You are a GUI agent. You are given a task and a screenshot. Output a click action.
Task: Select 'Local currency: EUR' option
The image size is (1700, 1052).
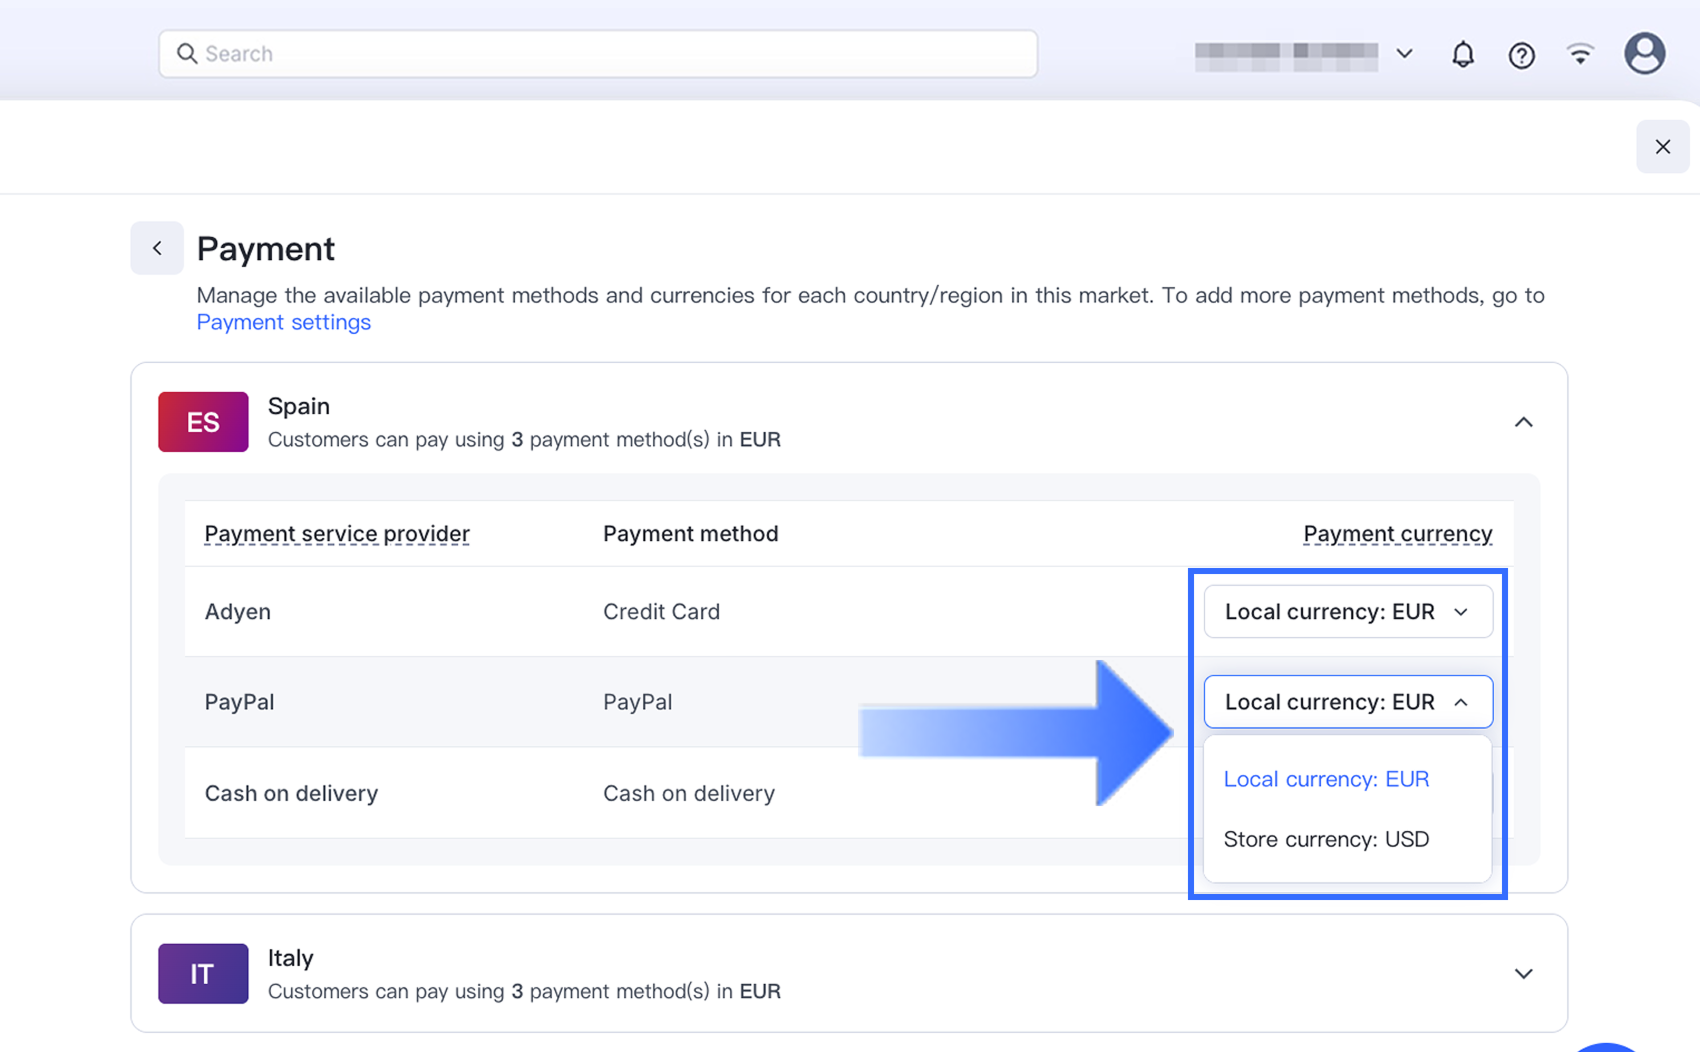tap(1326, 779)
